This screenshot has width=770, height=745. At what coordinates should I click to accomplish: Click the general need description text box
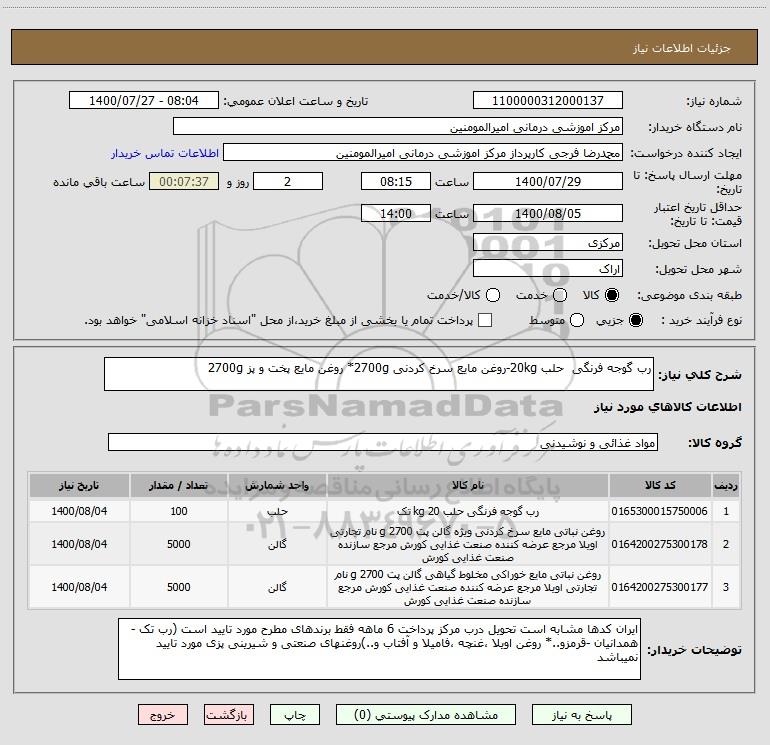[379, 374]
